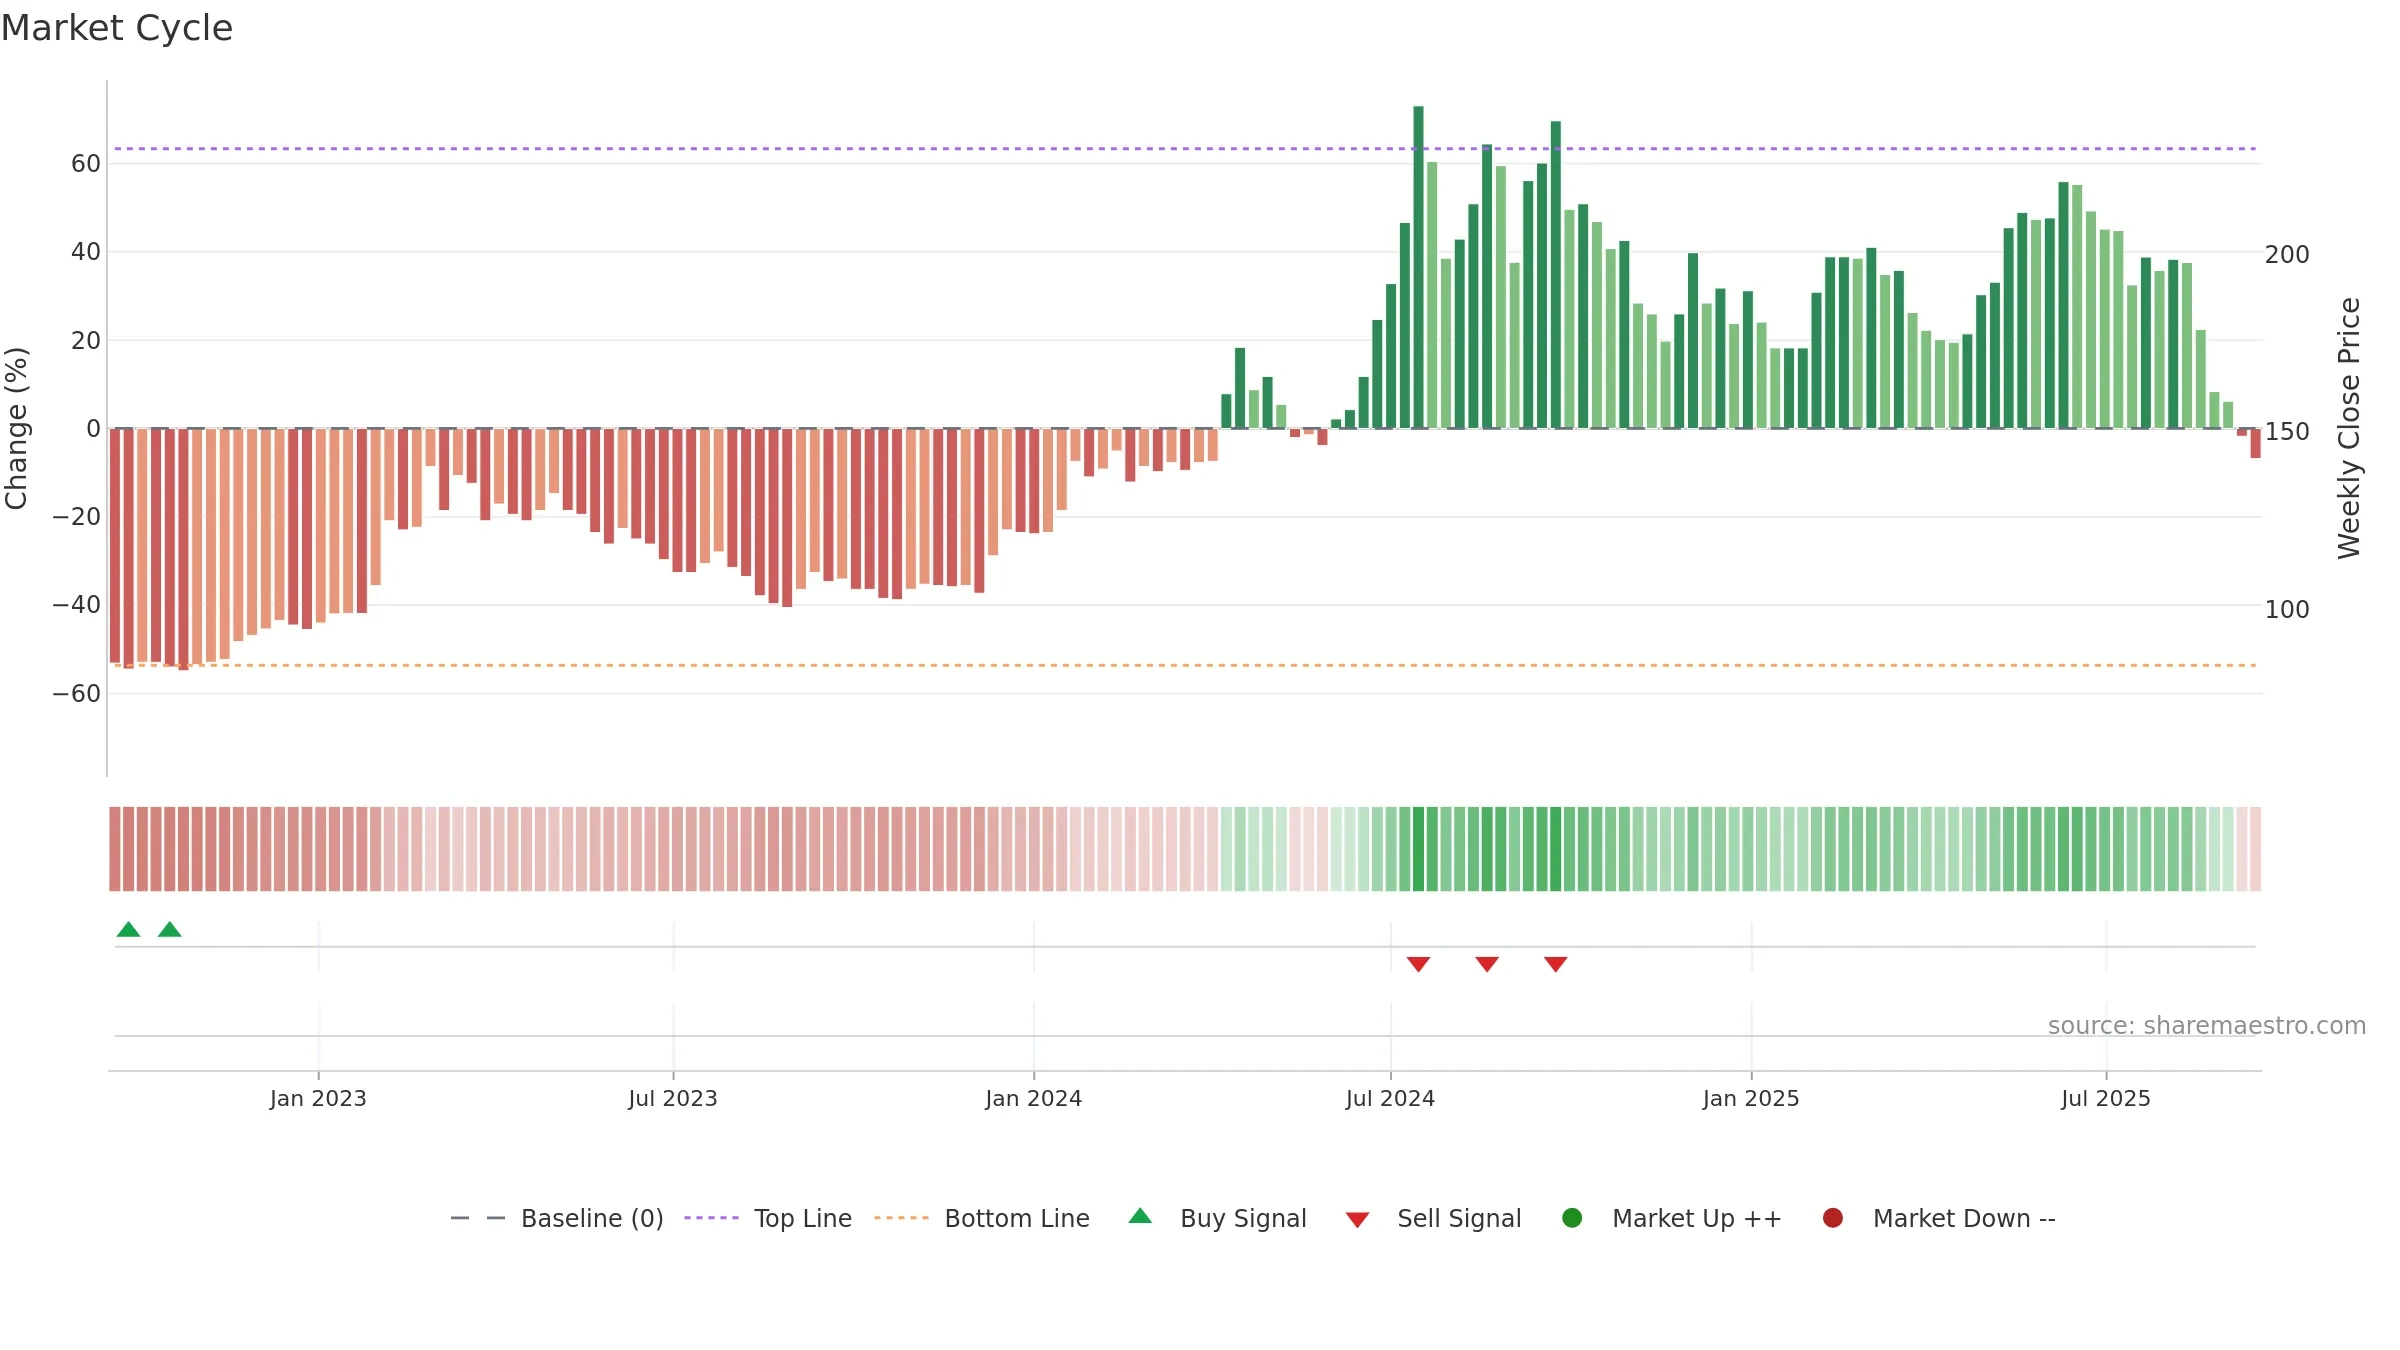Click the Jul 2025 x-axis label
The image size is (2400, 1350).
[2106, 1098]
